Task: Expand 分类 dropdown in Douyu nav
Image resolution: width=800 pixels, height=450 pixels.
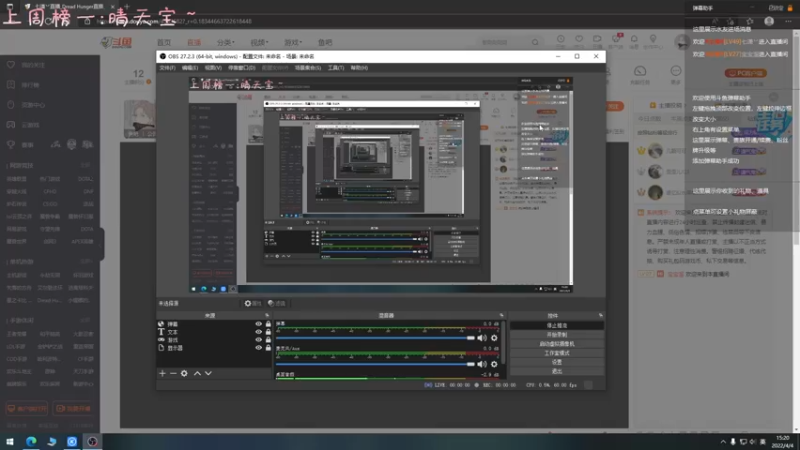Action: tap(225, 42)
